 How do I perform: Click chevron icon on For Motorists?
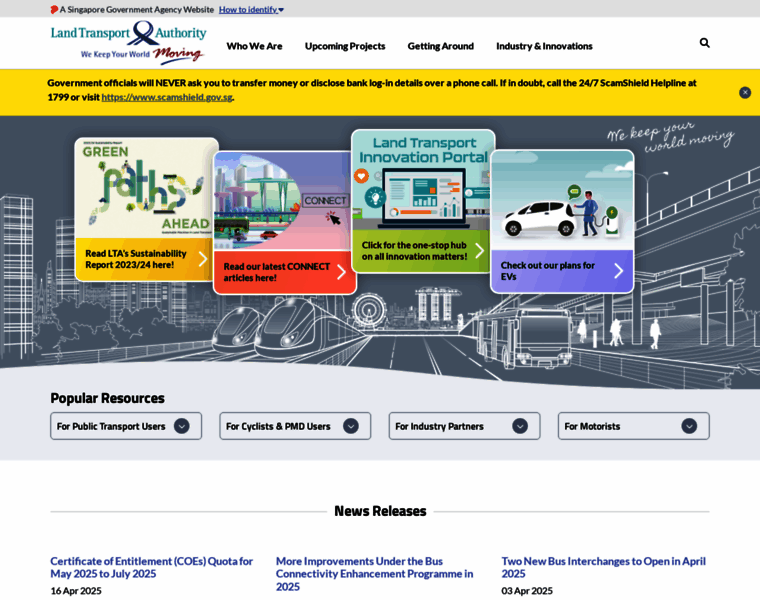[689, 426]
